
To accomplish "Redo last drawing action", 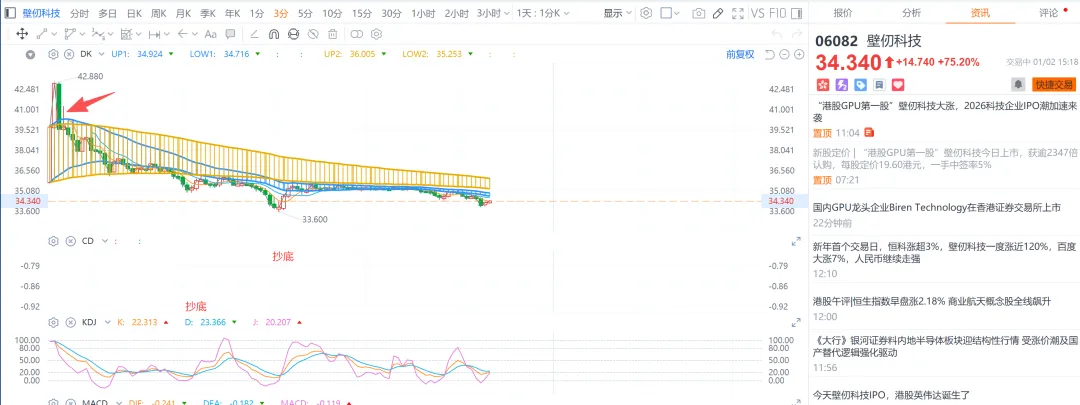I will click(x=796, y=33).
